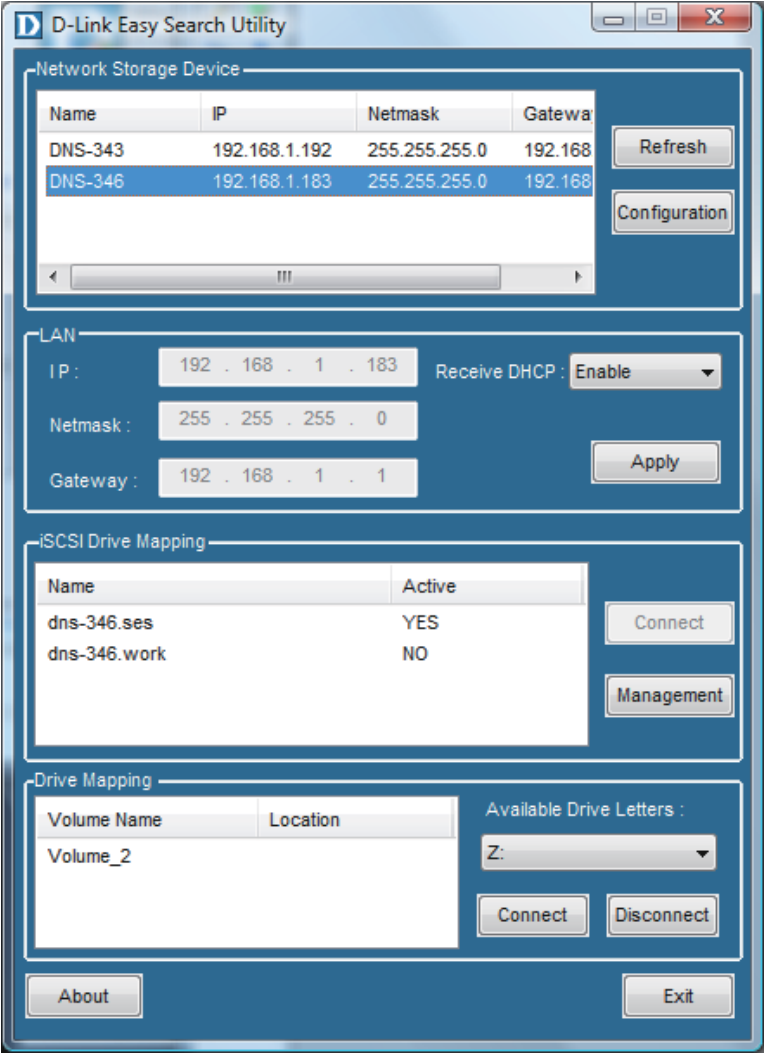Refresh the network storage device list
The height and width of the screenshot is (1054, 765).
pos(672,147)
